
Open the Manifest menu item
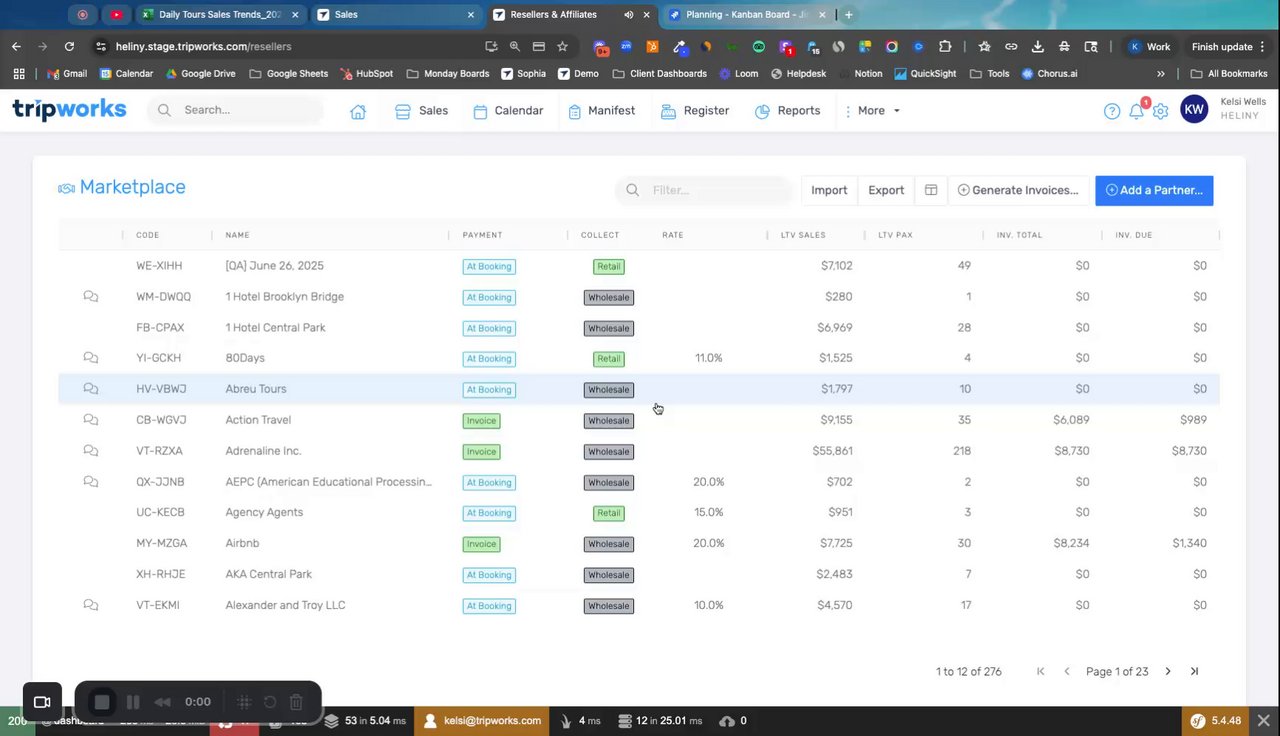[601, 111]
